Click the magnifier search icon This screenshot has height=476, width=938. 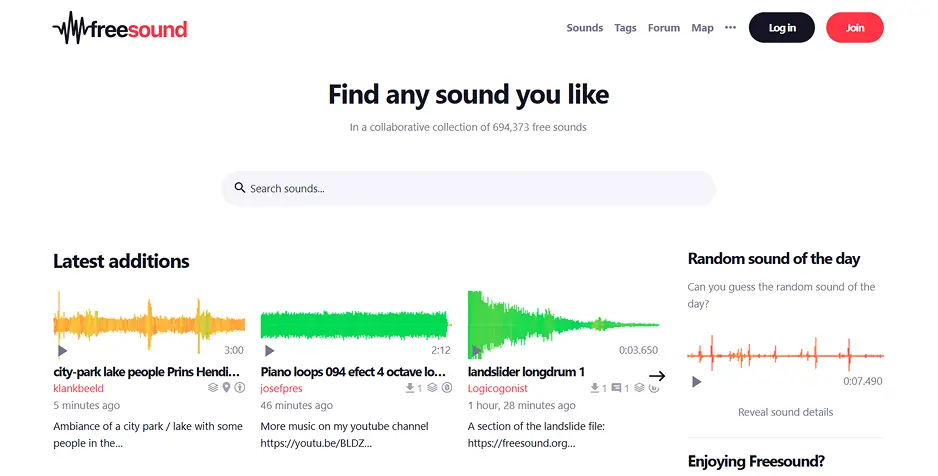pyautogui.click(x=240, y=188)
